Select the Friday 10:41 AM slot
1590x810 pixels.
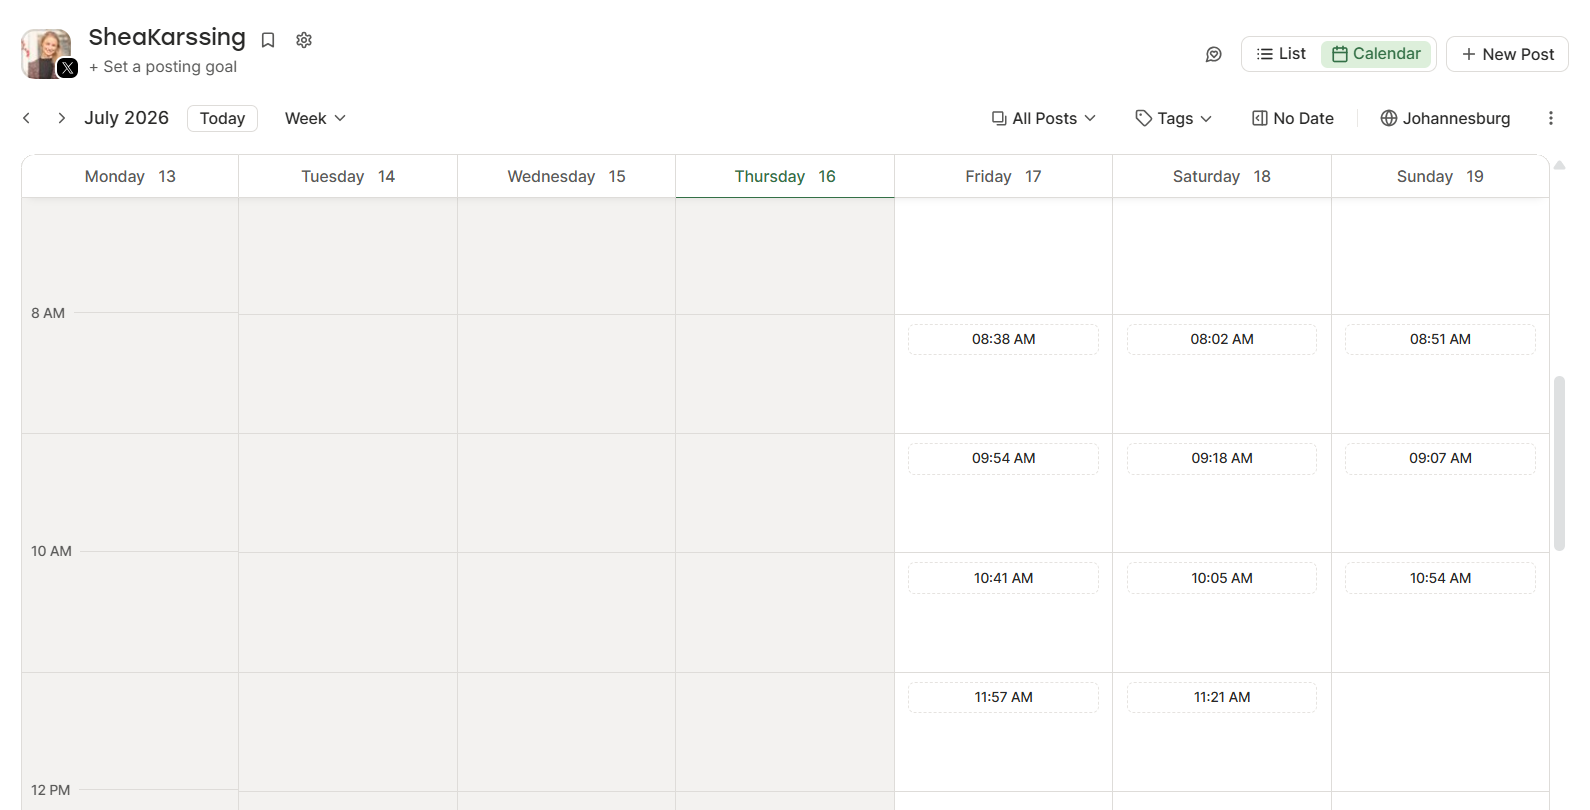(x=1003, y=578)
